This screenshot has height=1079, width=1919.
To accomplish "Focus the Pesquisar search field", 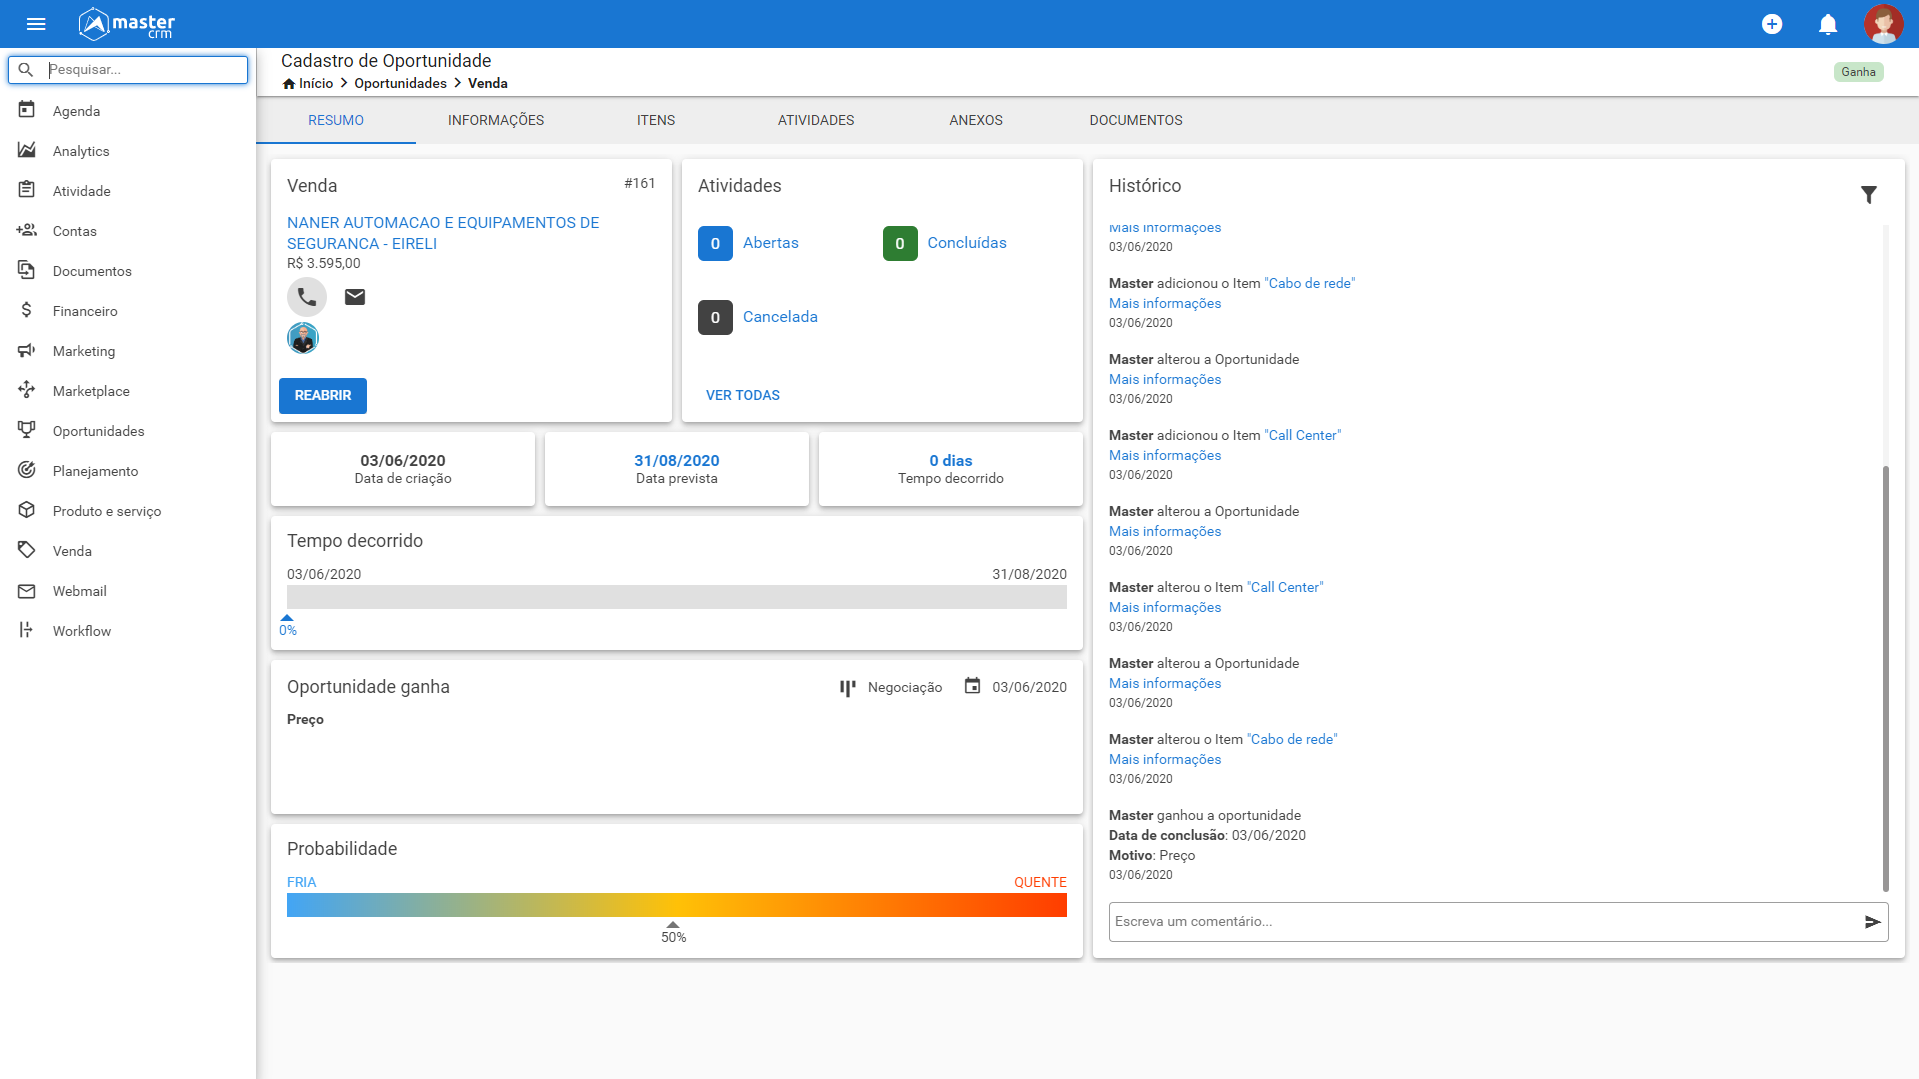I will pos(140,70).
